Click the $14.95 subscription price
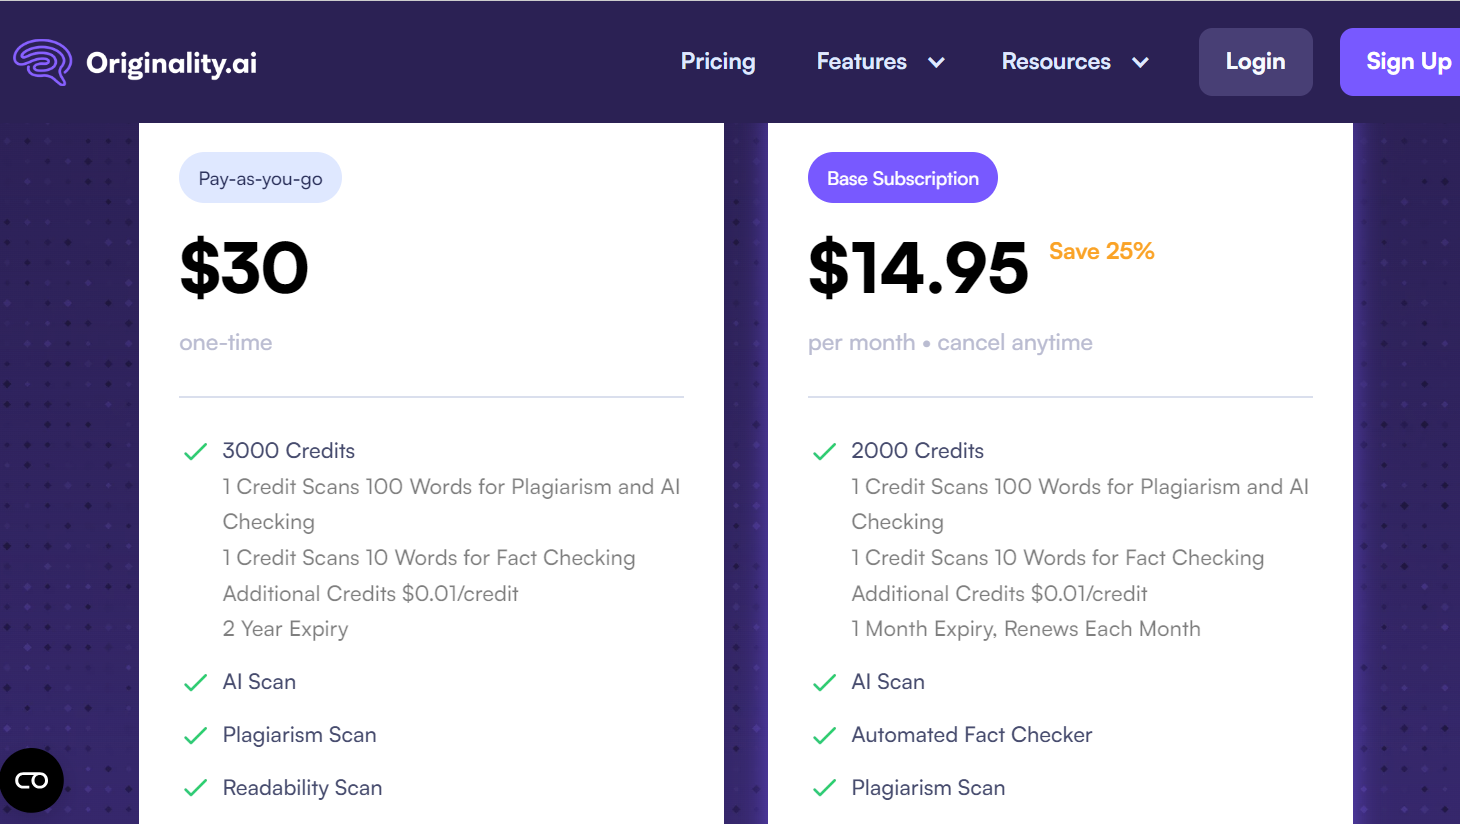 [x=918, y=268]
